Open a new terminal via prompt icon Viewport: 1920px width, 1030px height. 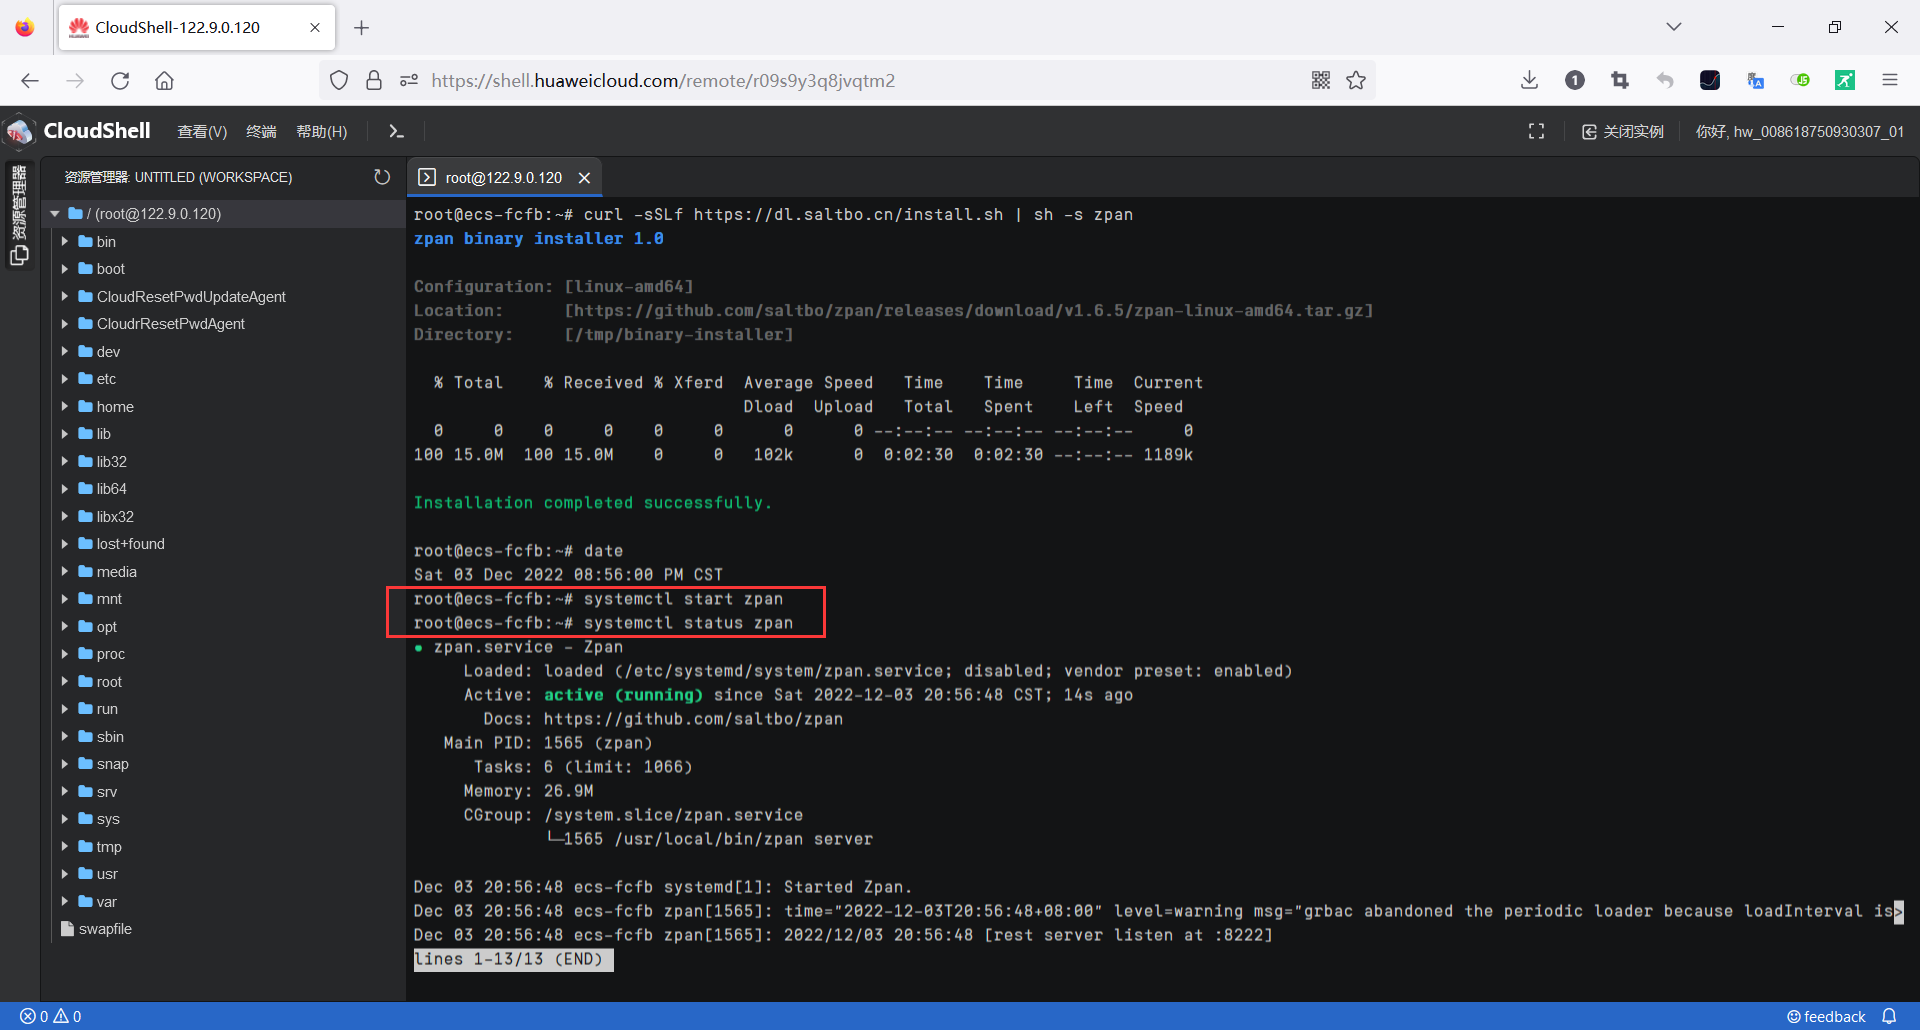[396, 132]
